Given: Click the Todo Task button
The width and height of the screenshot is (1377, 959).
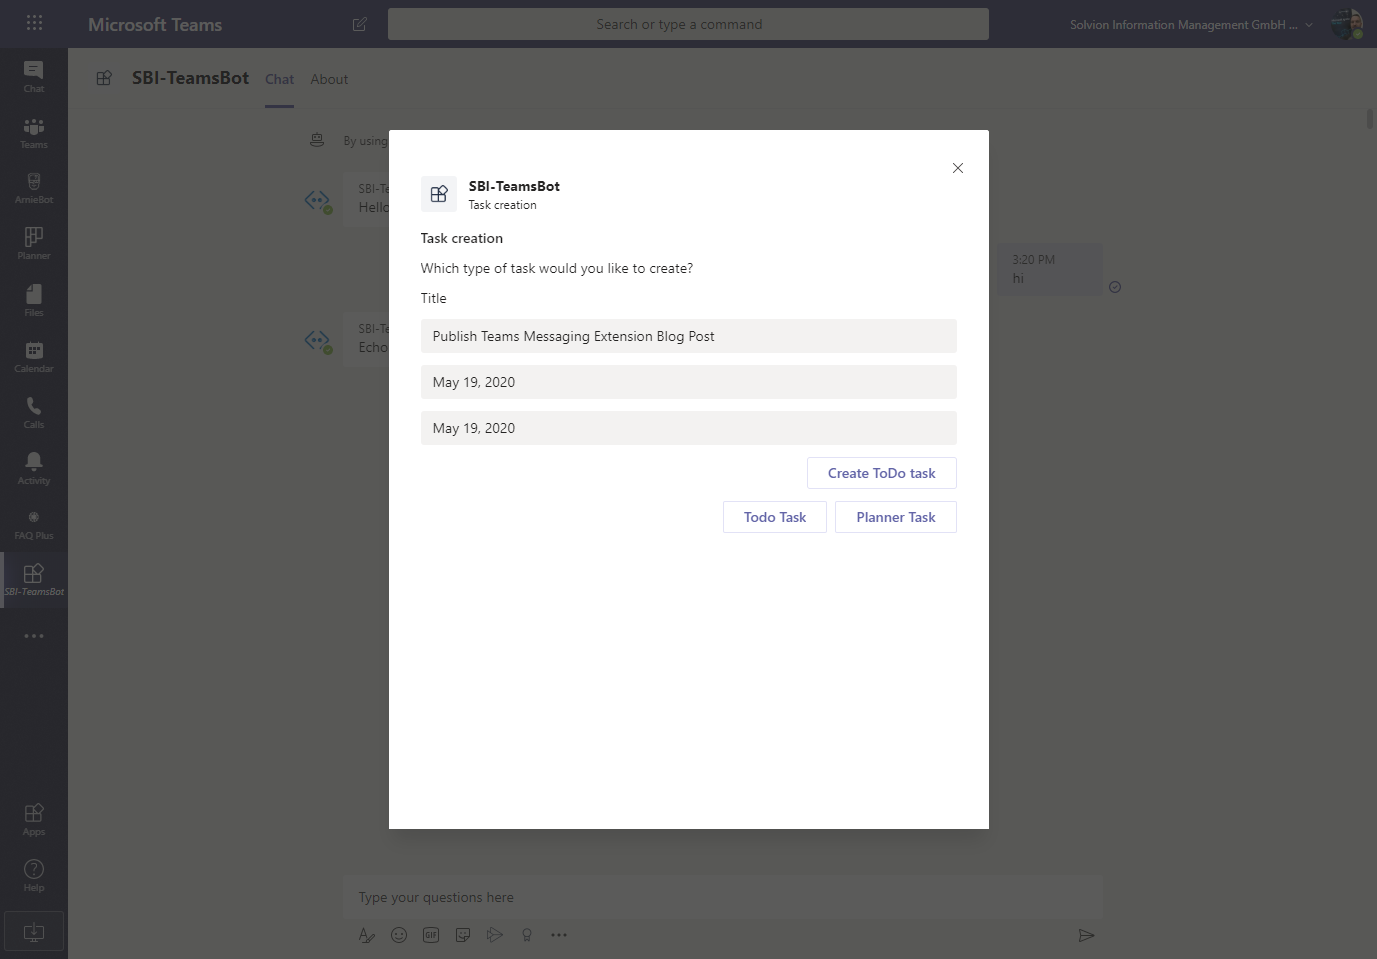Looking at the screenshot, I should click(x=775, y=517).
